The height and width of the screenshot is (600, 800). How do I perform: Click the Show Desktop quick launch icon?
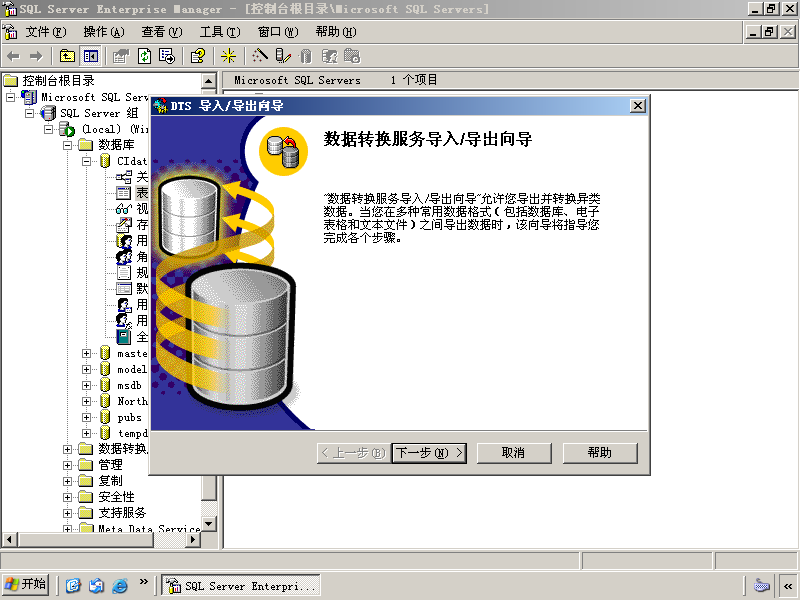[73, 585]
